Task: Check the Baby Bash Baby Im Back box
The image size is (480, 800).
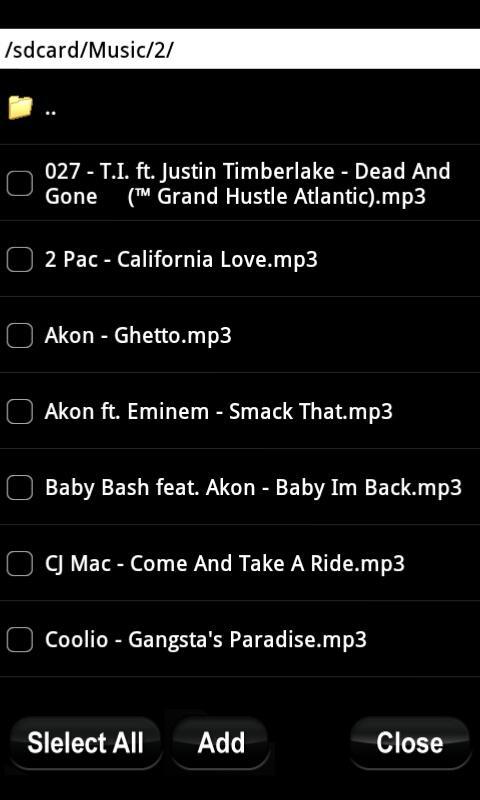Action: click(19, 487)
